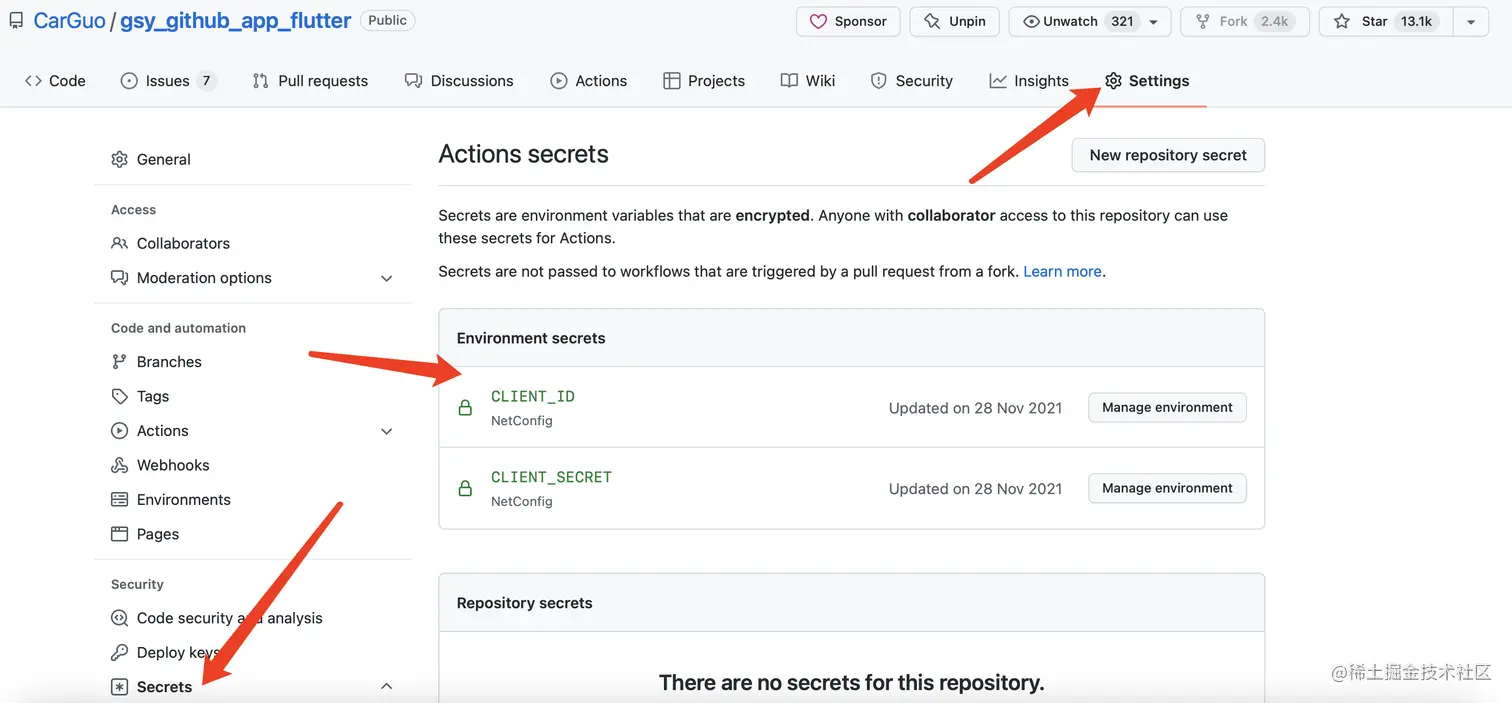Switch to the Code tab

55,81
